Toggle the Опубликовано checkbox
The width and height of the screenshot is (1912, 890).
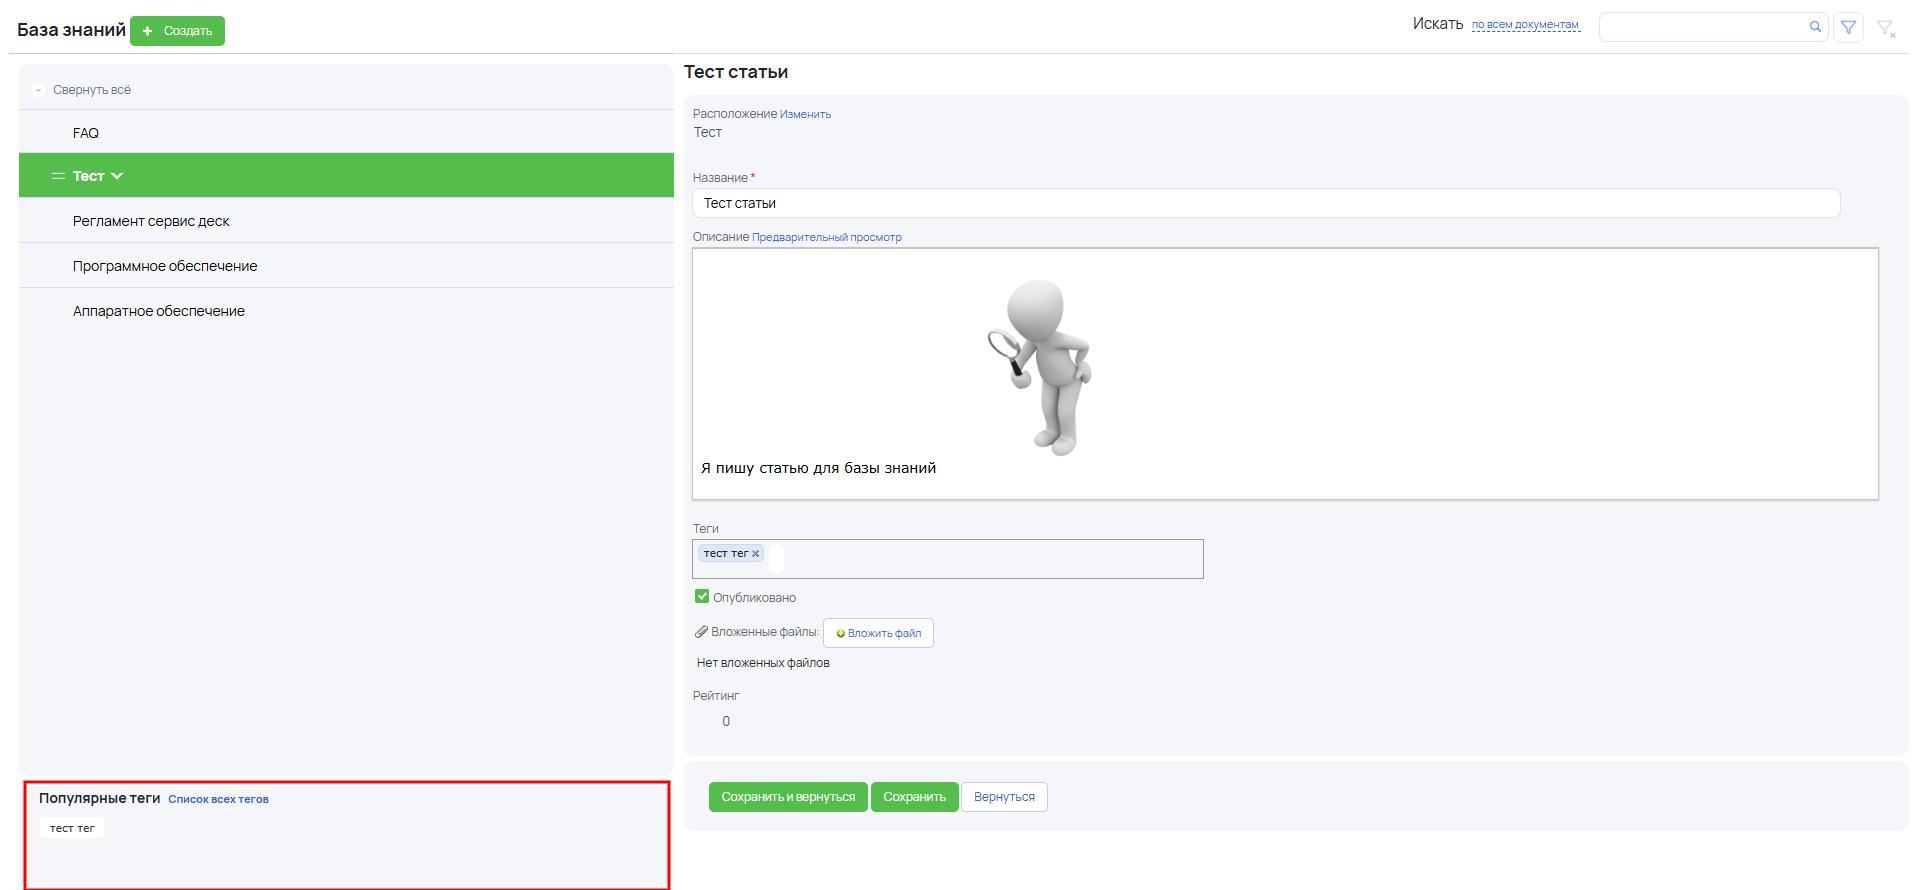[702, 597]
